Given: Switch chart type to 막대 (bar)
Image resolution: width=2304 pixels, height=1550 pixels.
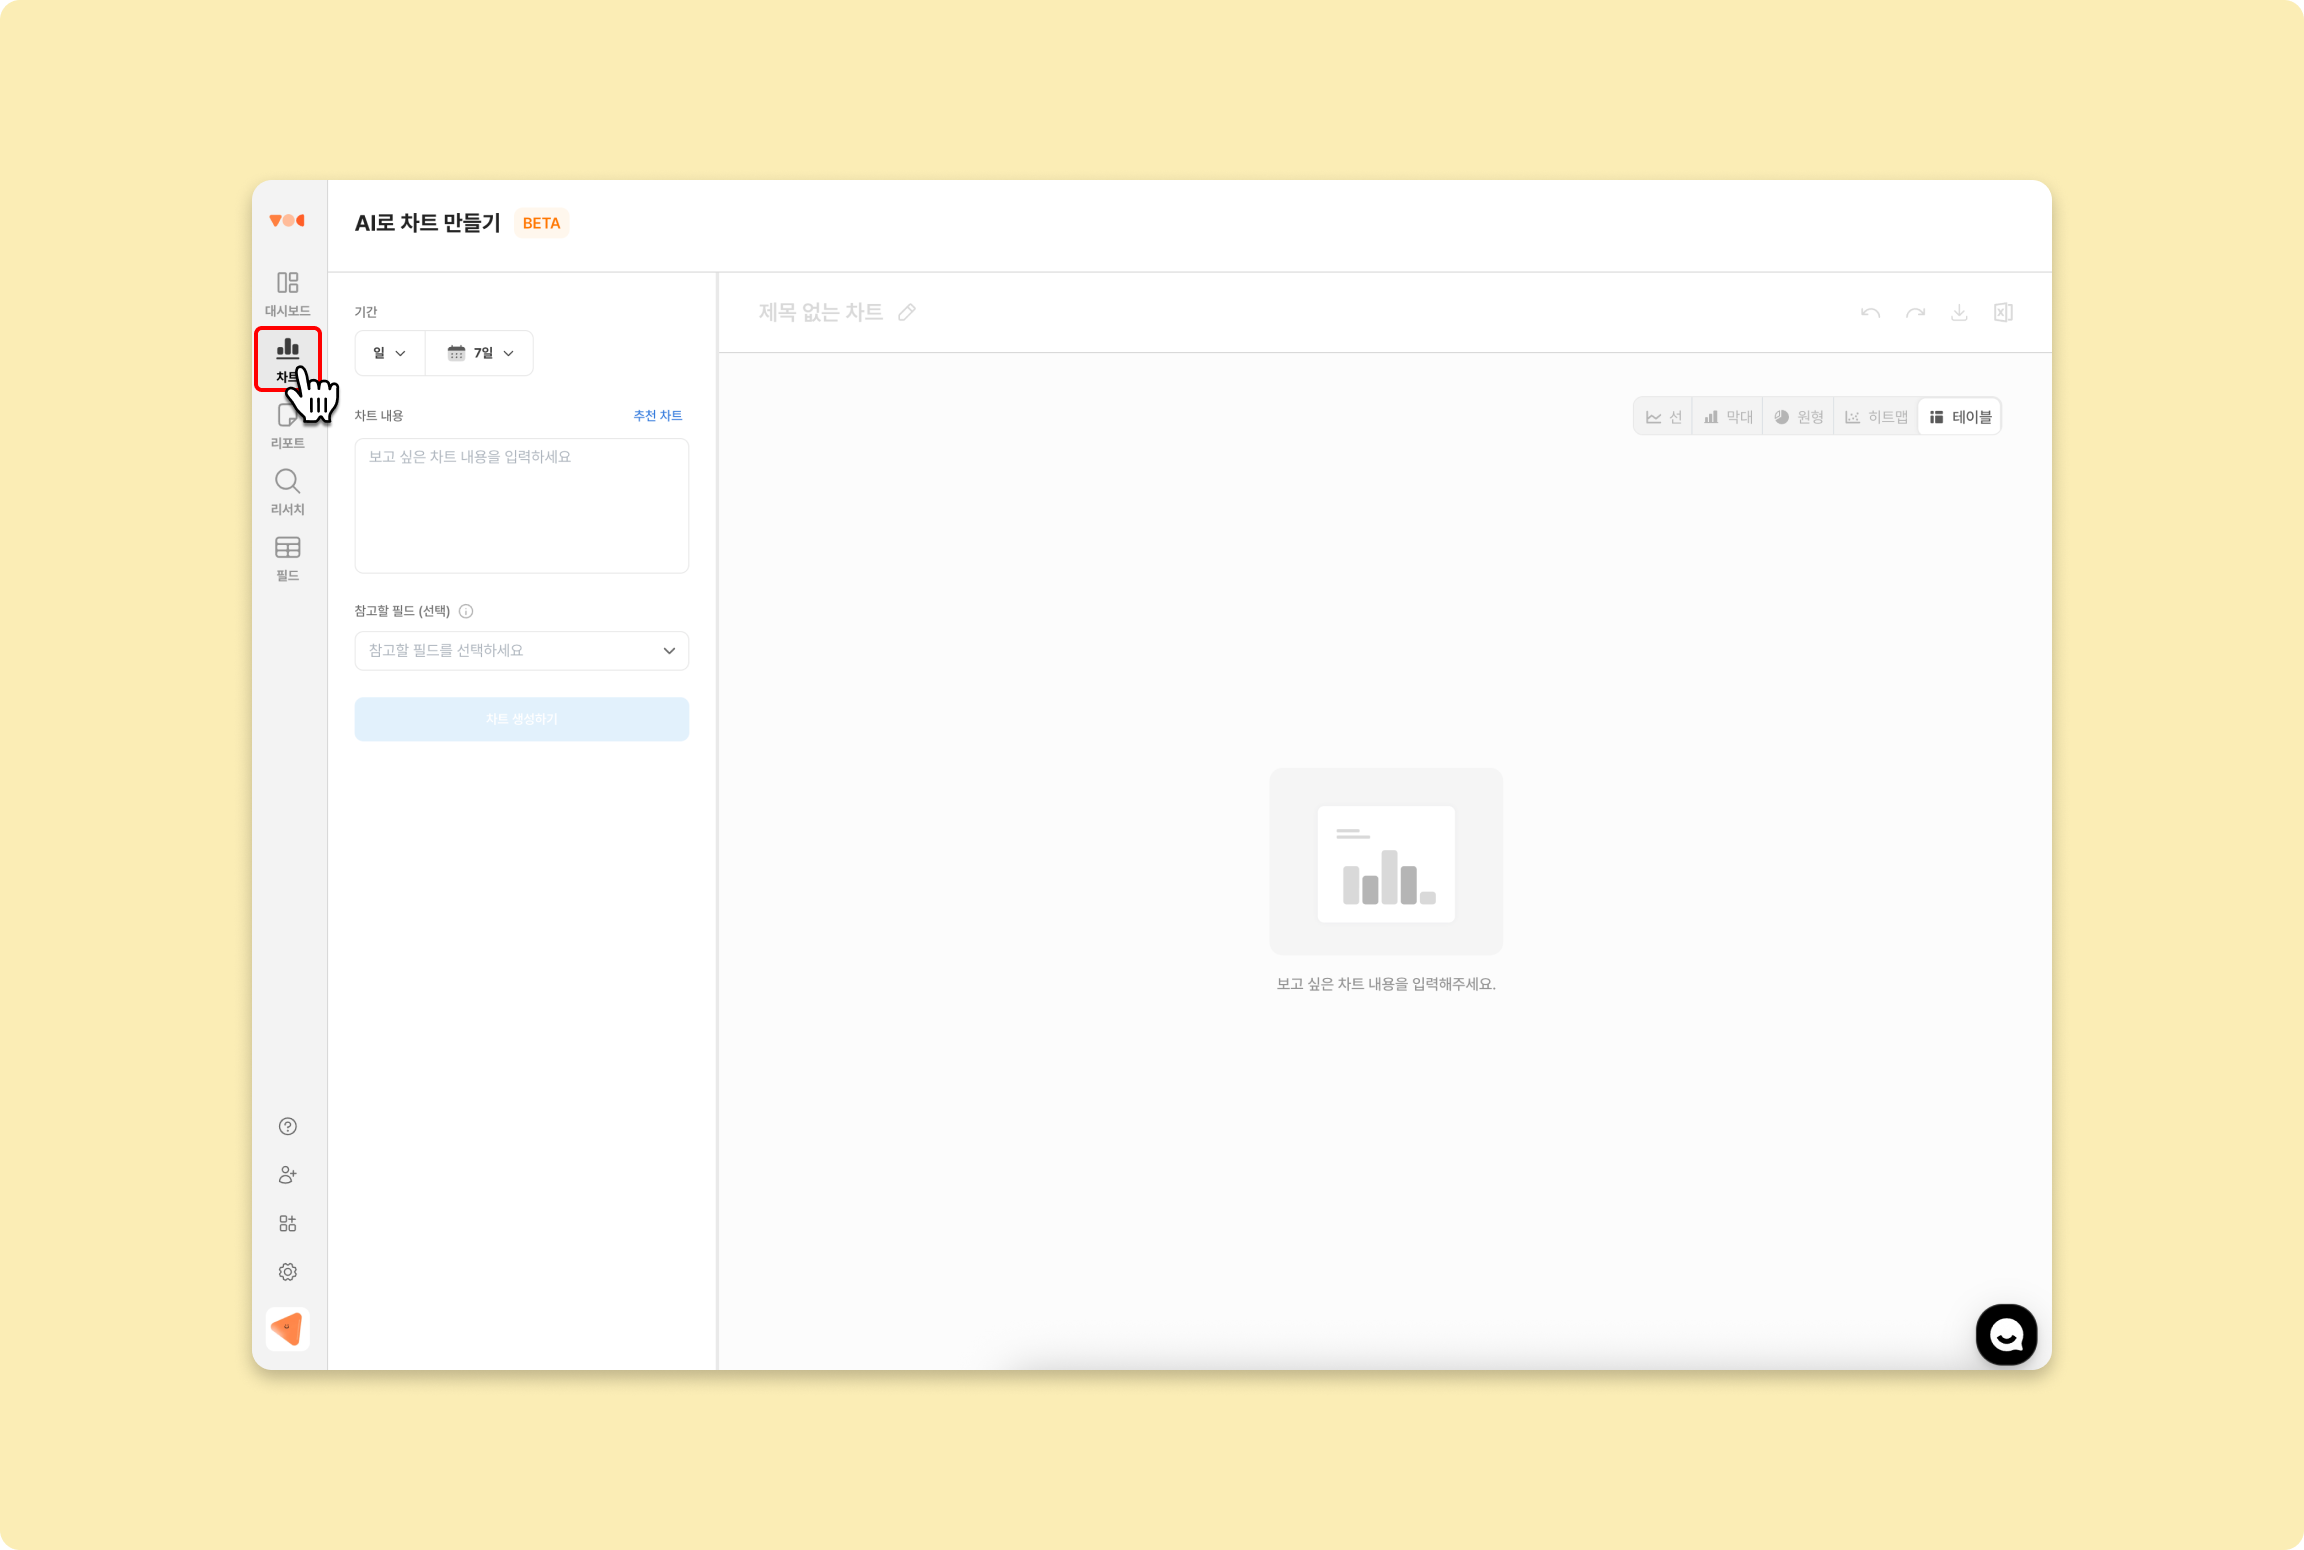Looking at the screenshot, I should point(1728,417).
